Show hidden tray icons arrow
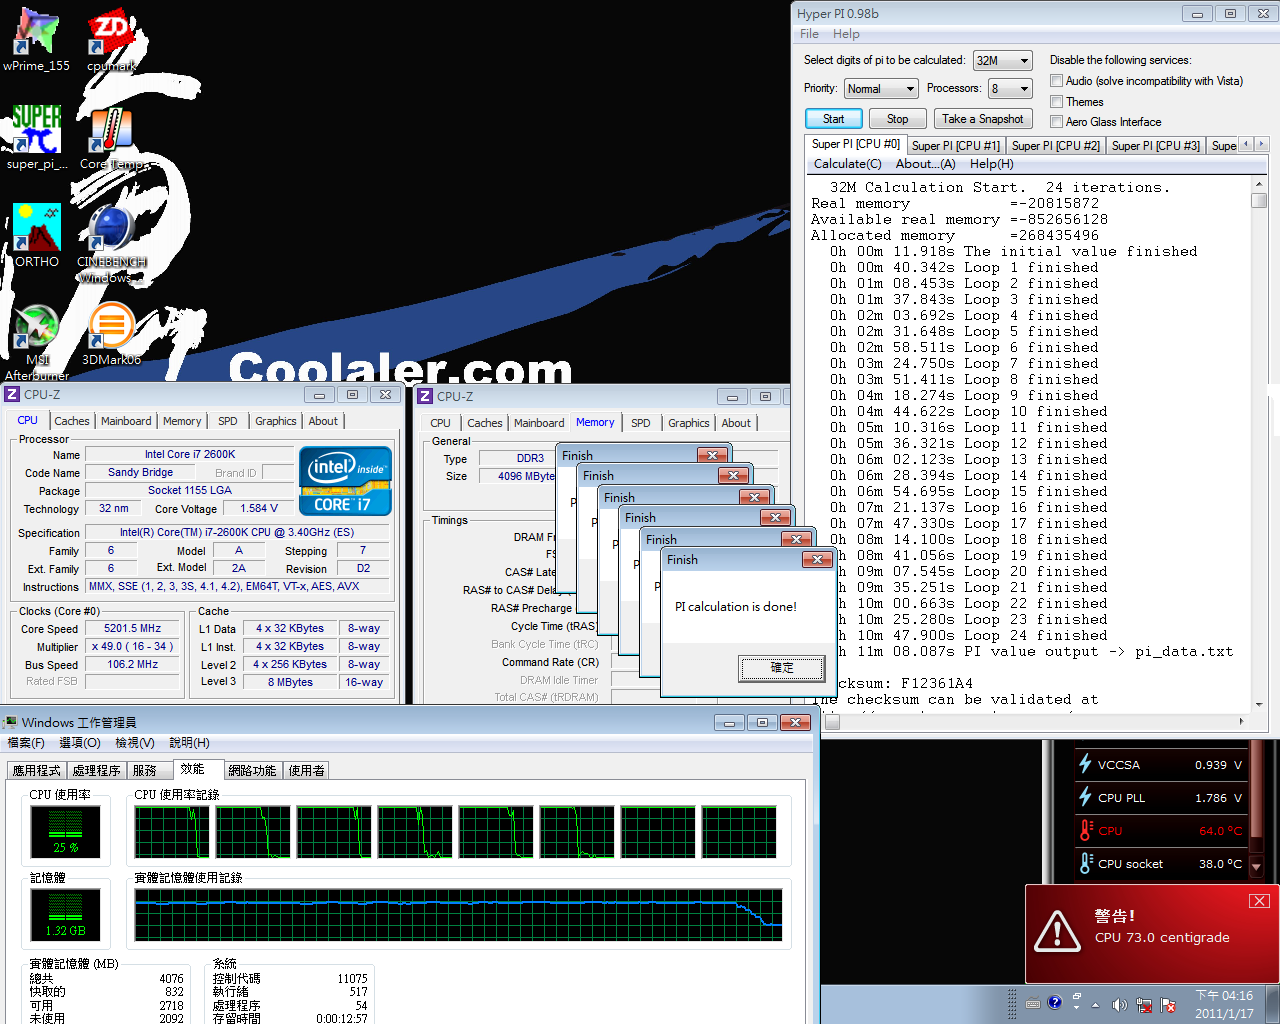 pyautogui.click(x=1095, y=1004)
